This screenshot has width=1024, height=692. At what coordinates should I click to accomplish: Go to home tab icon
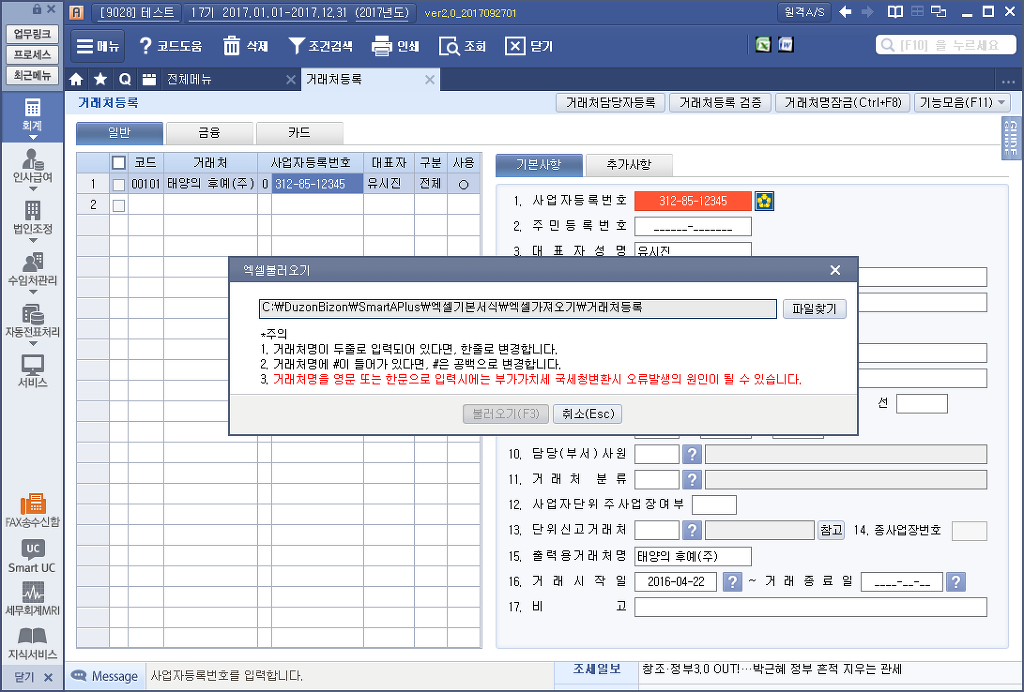(76, 80)
